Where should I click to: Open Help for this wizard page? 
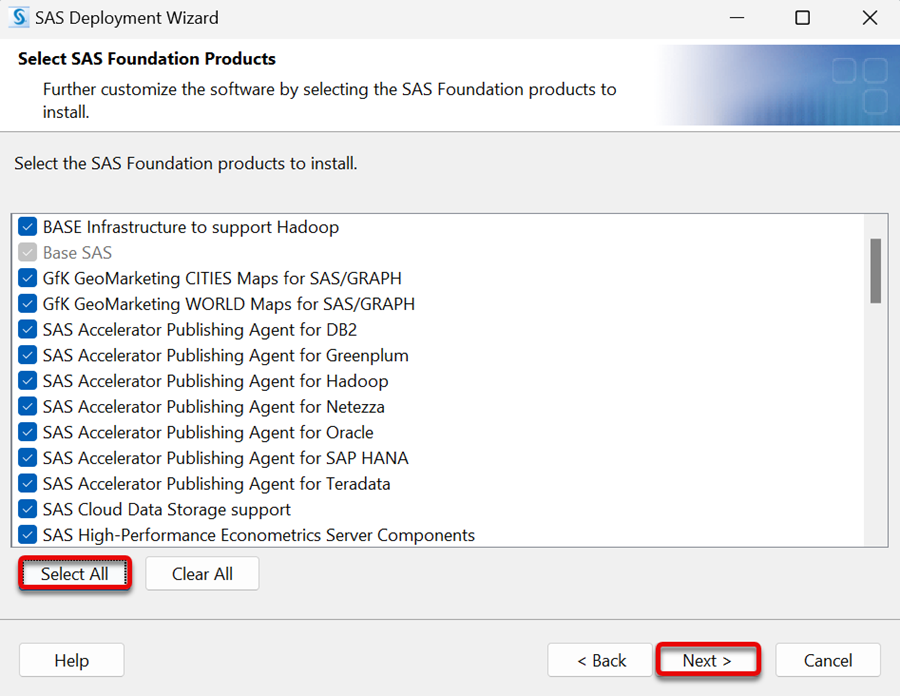click(72, 660)
